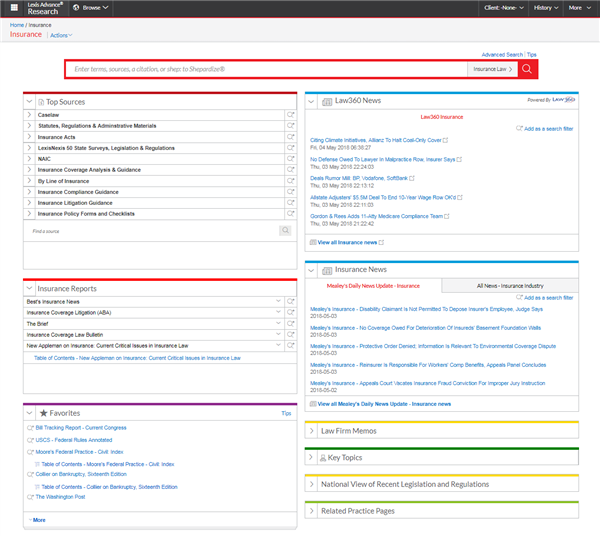Add Insurance Coverage Analysis & Guidance filter icon

pos(291,169)
